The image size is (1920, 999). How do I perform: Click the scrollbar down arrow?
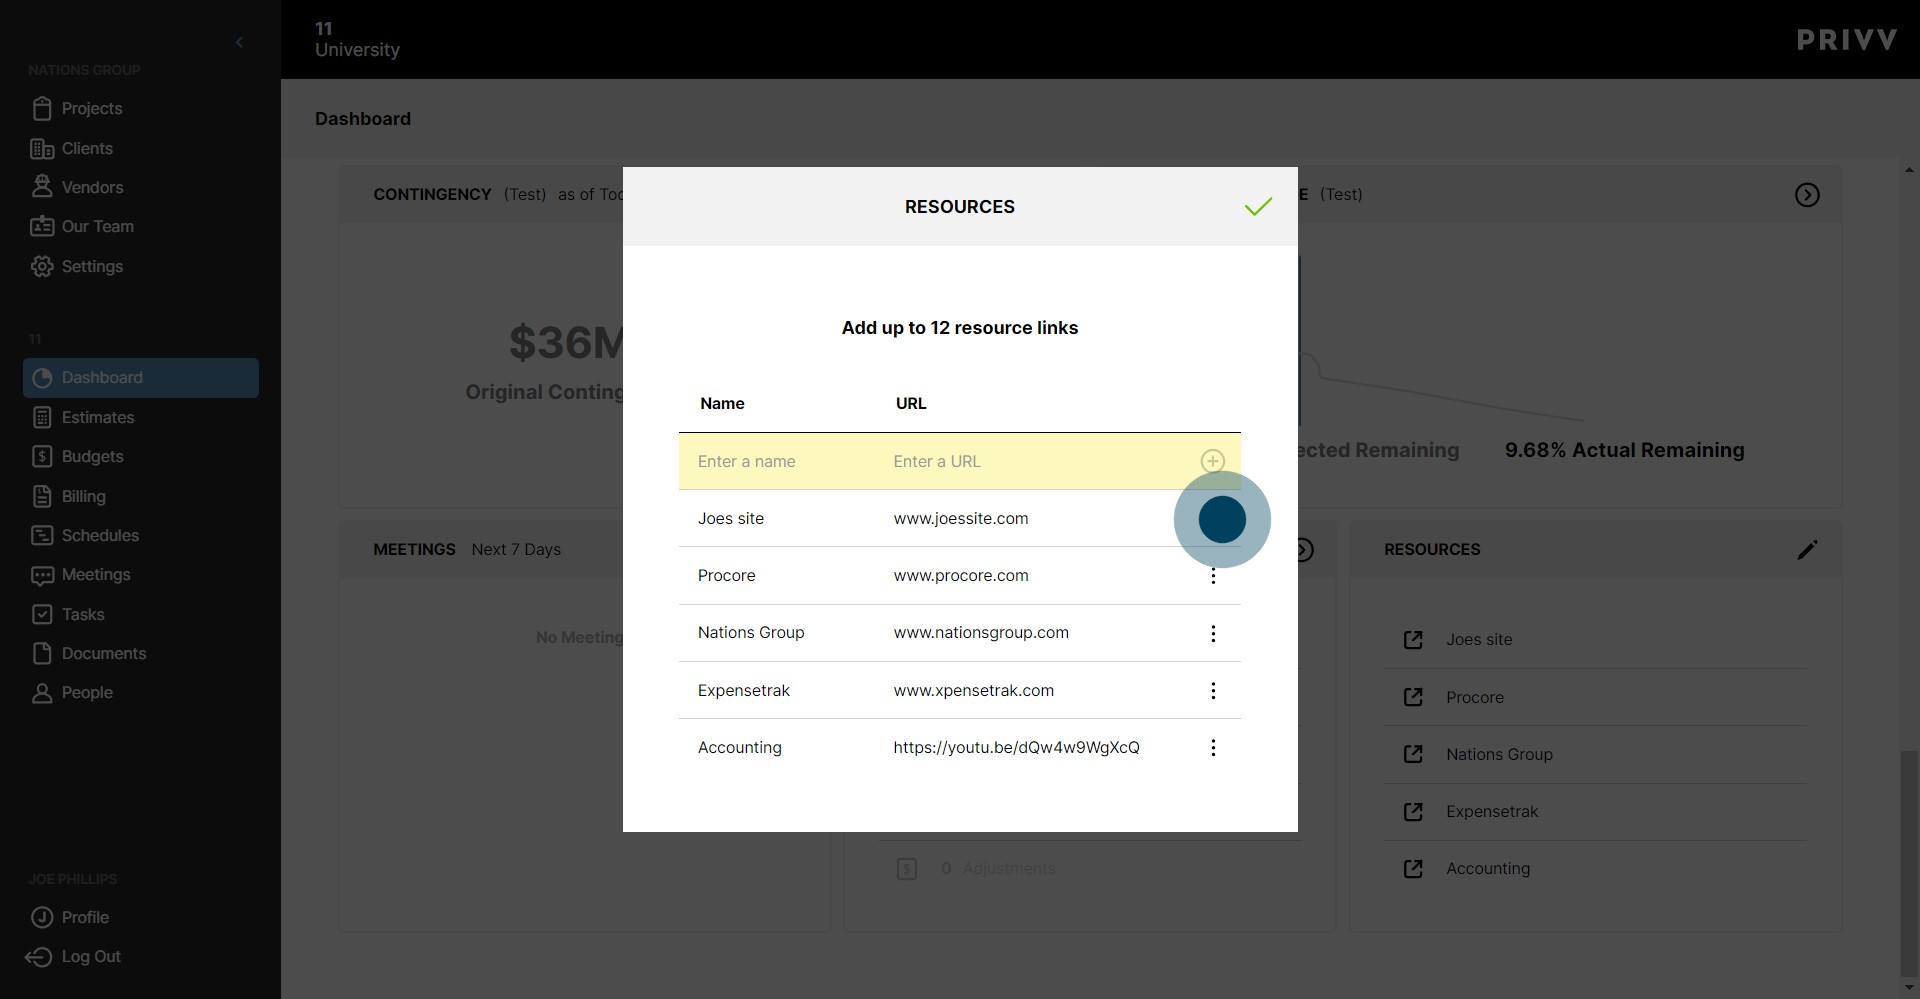1909,988
